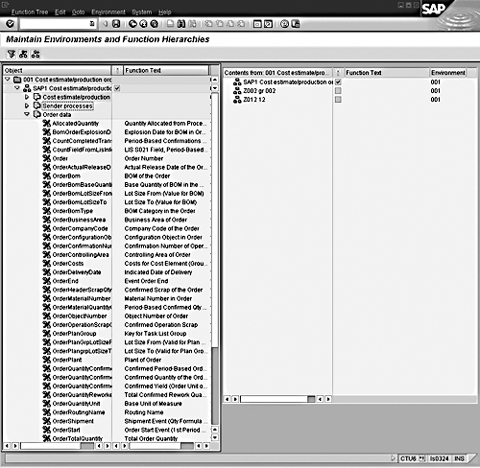The width and height of the screenshot is (480, 468).
Task: Click the Help question mark icon
Action: (284, 24)
